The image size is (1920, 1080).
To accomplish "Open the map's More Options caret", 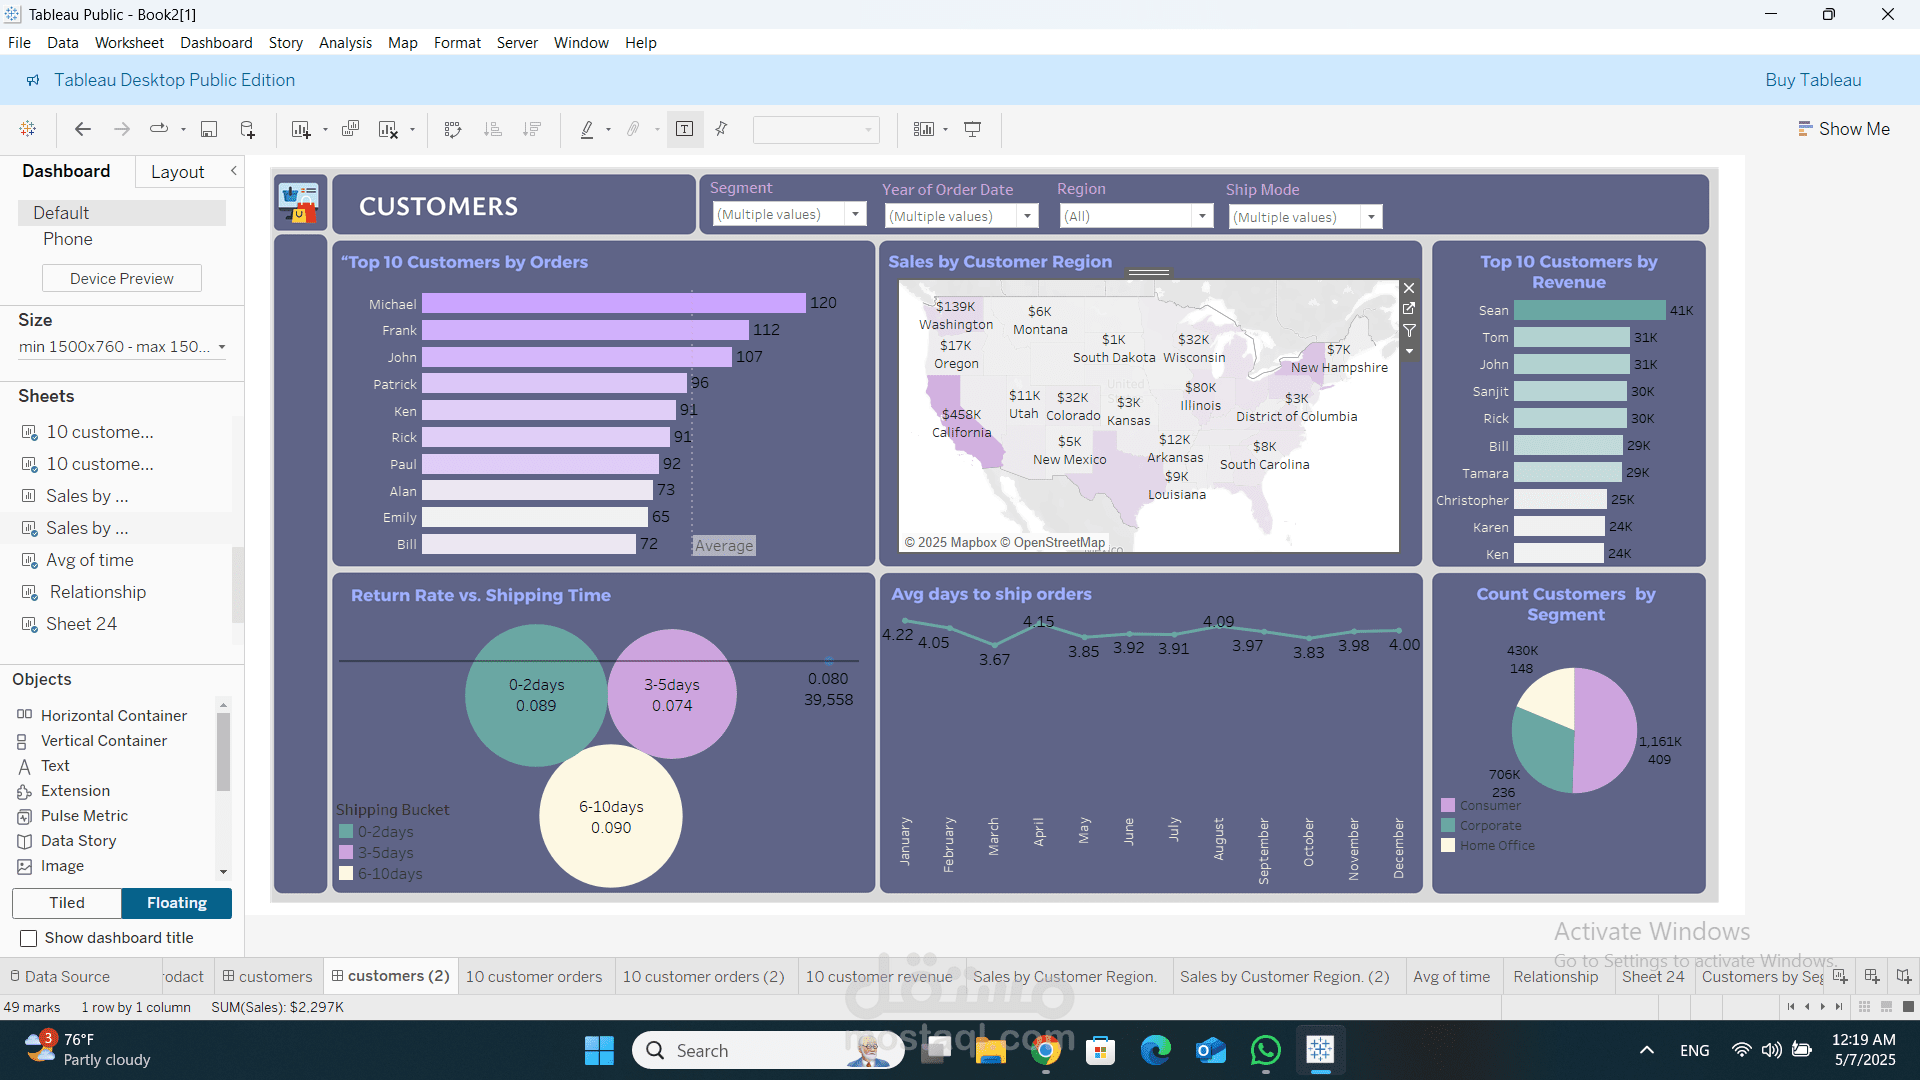I will pos(1409,351).
